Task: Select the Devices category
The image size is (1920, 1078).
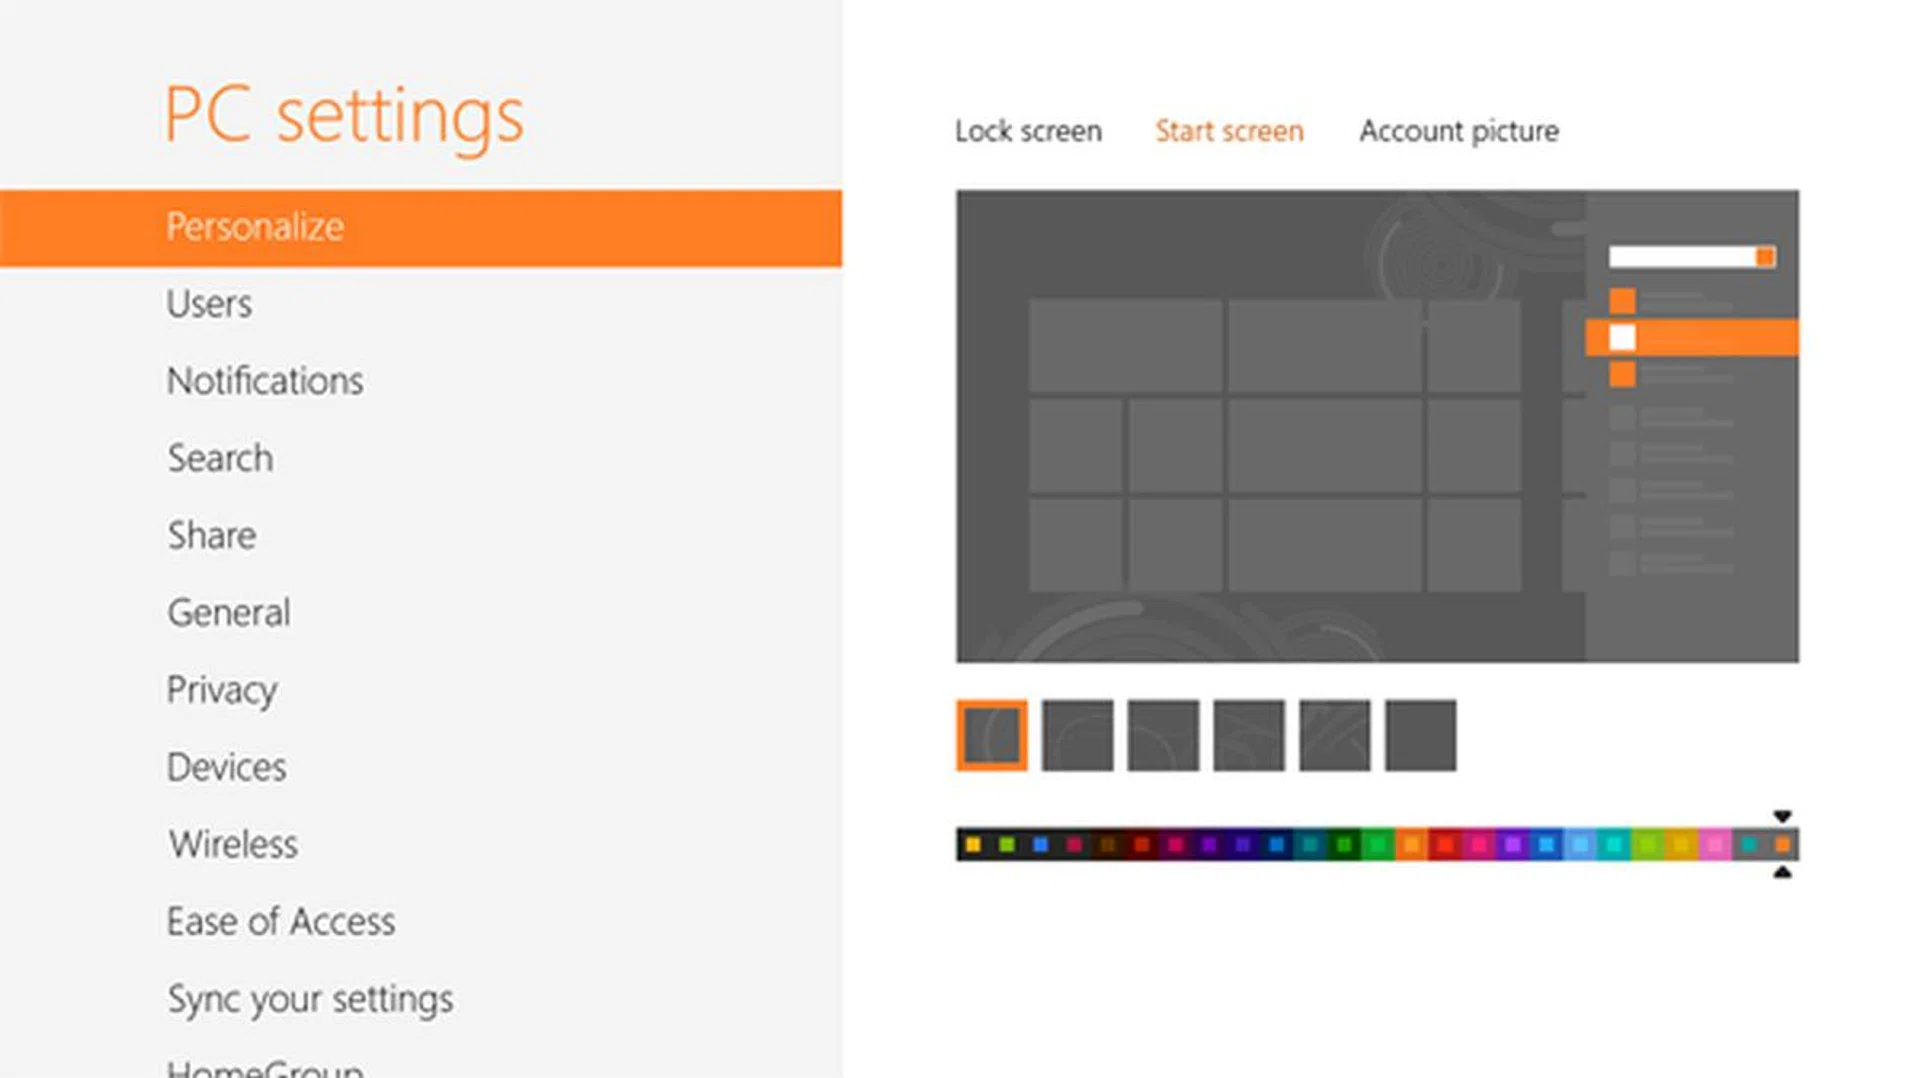Action: [x=226, y=767]
